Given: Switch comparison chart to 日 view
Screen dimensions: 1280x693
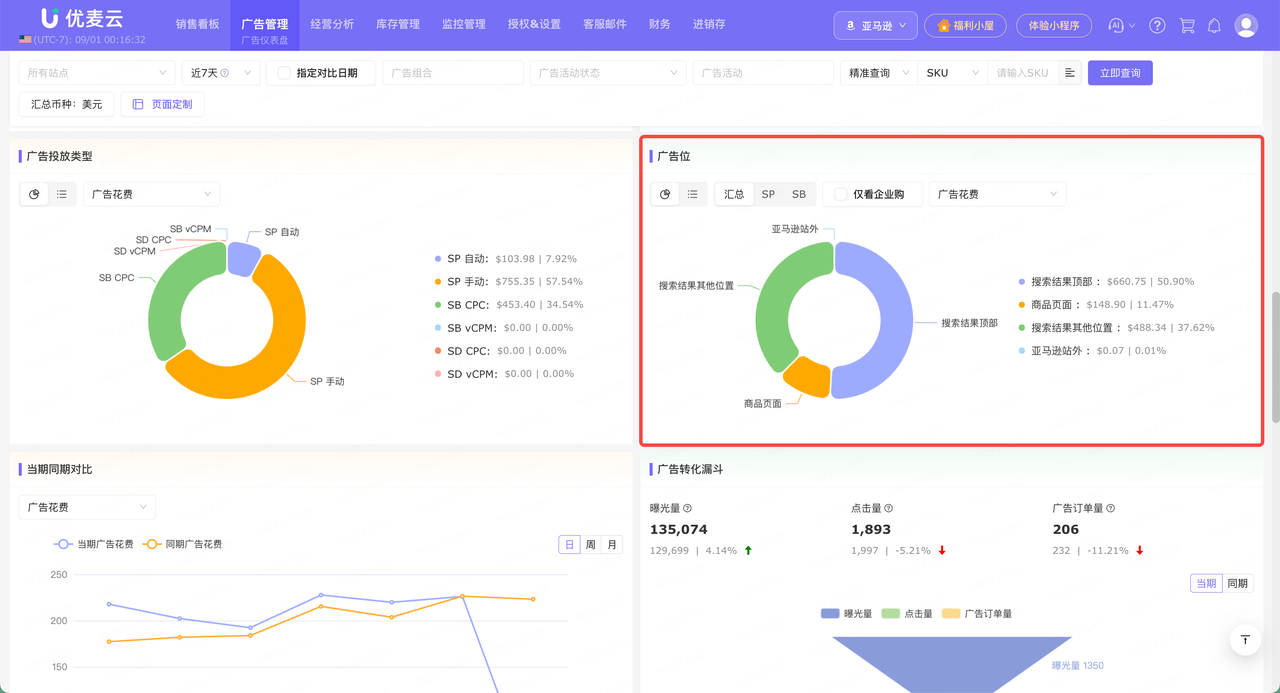Looking at the screenshot, I should click(x=569, y=545).
